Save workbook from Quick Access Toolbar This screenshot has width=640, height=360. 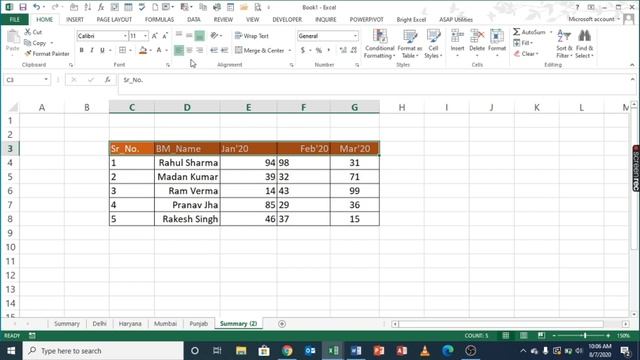pos(23,7)
